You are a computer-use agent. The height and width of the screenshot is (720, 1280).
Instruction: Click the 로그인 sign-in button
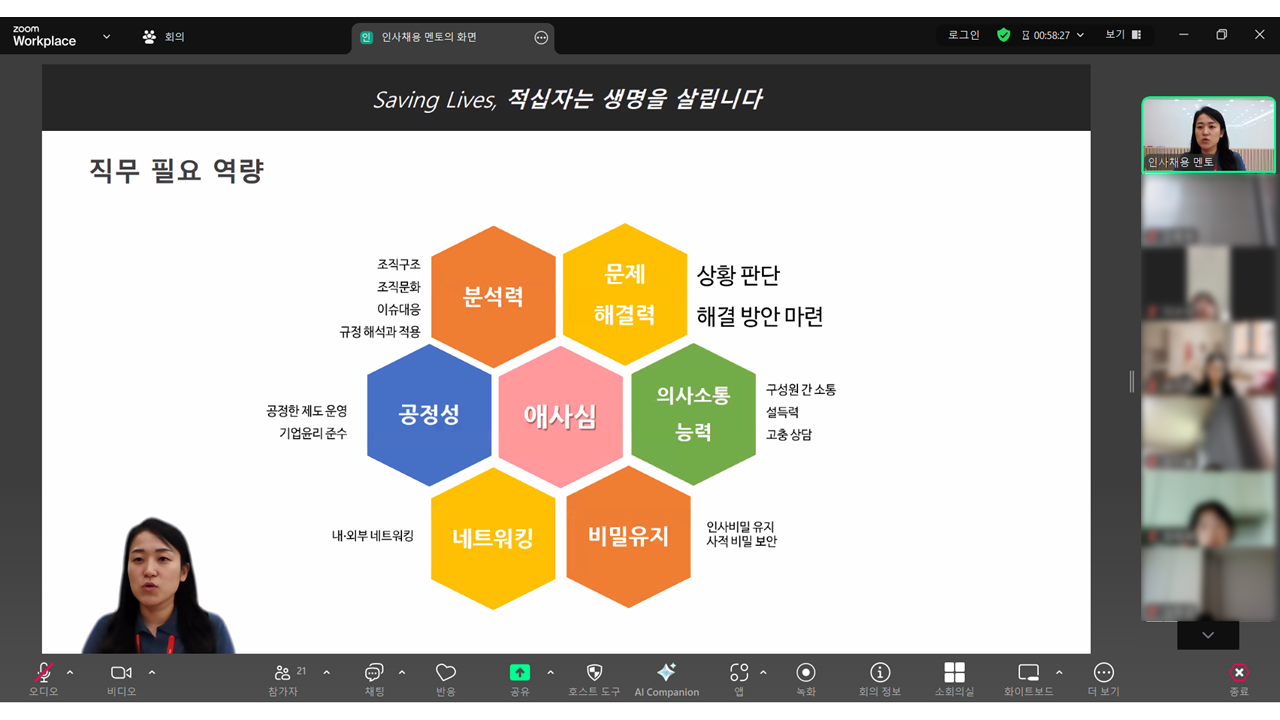click(964, 35)
